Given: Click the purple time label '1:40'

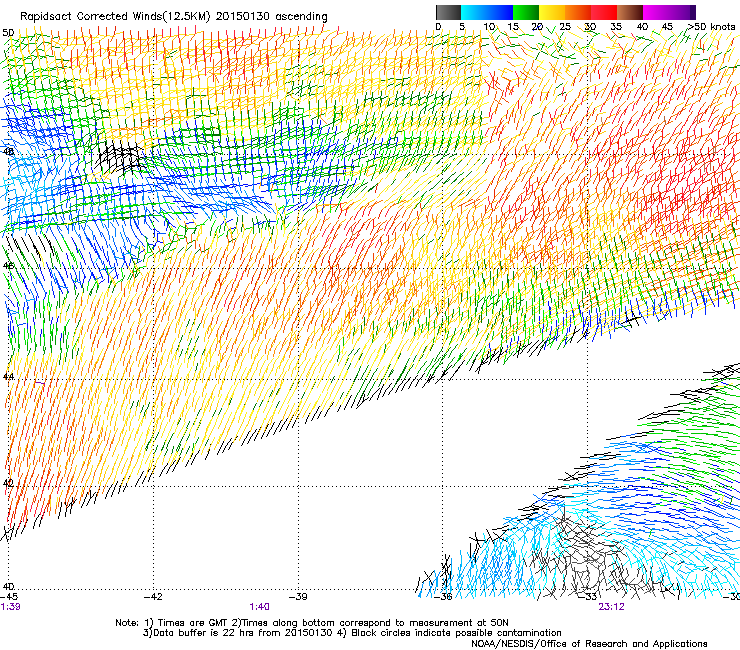Looking at the screenshot, I should (260, 607).
